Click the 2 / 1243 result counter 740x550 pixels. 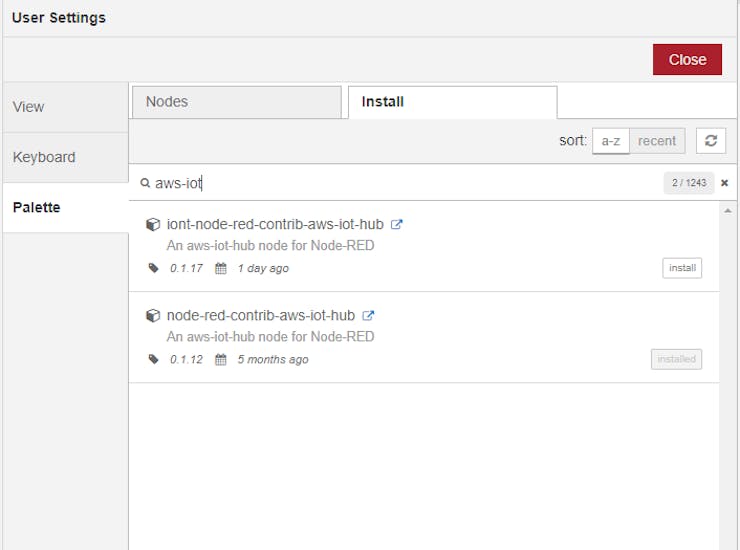point(689,183)
